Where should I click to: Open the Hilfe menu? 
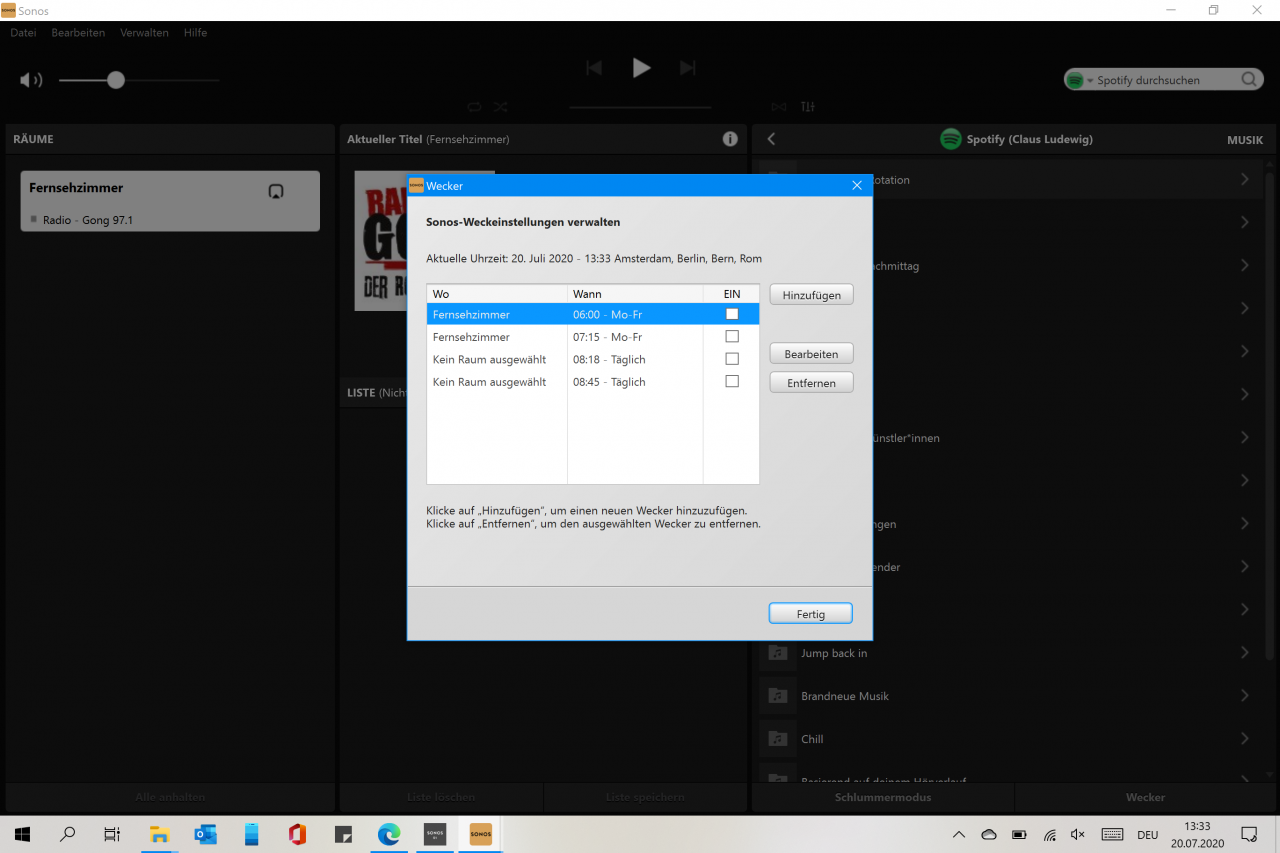pos(195,33)
